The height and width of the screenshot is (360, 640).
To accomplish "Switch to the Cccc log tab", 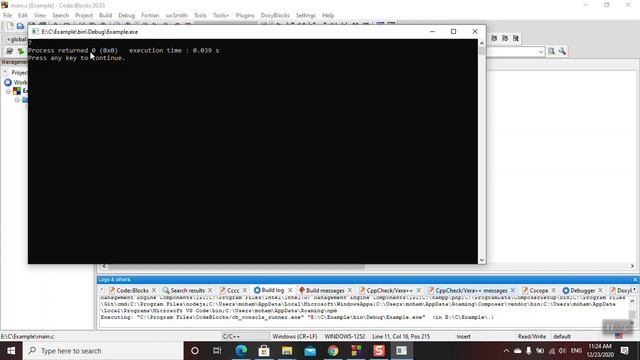I will pos(233,291).
